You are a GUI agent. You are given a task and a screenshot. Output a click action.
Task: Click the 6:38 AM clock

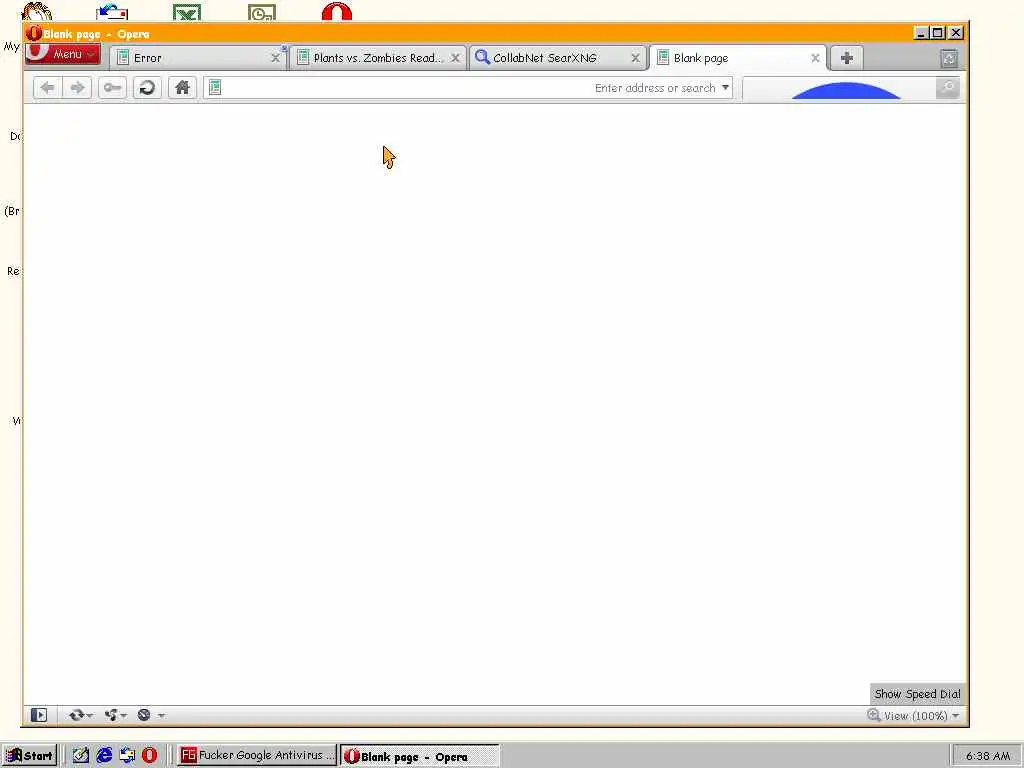tap(988, 756)
